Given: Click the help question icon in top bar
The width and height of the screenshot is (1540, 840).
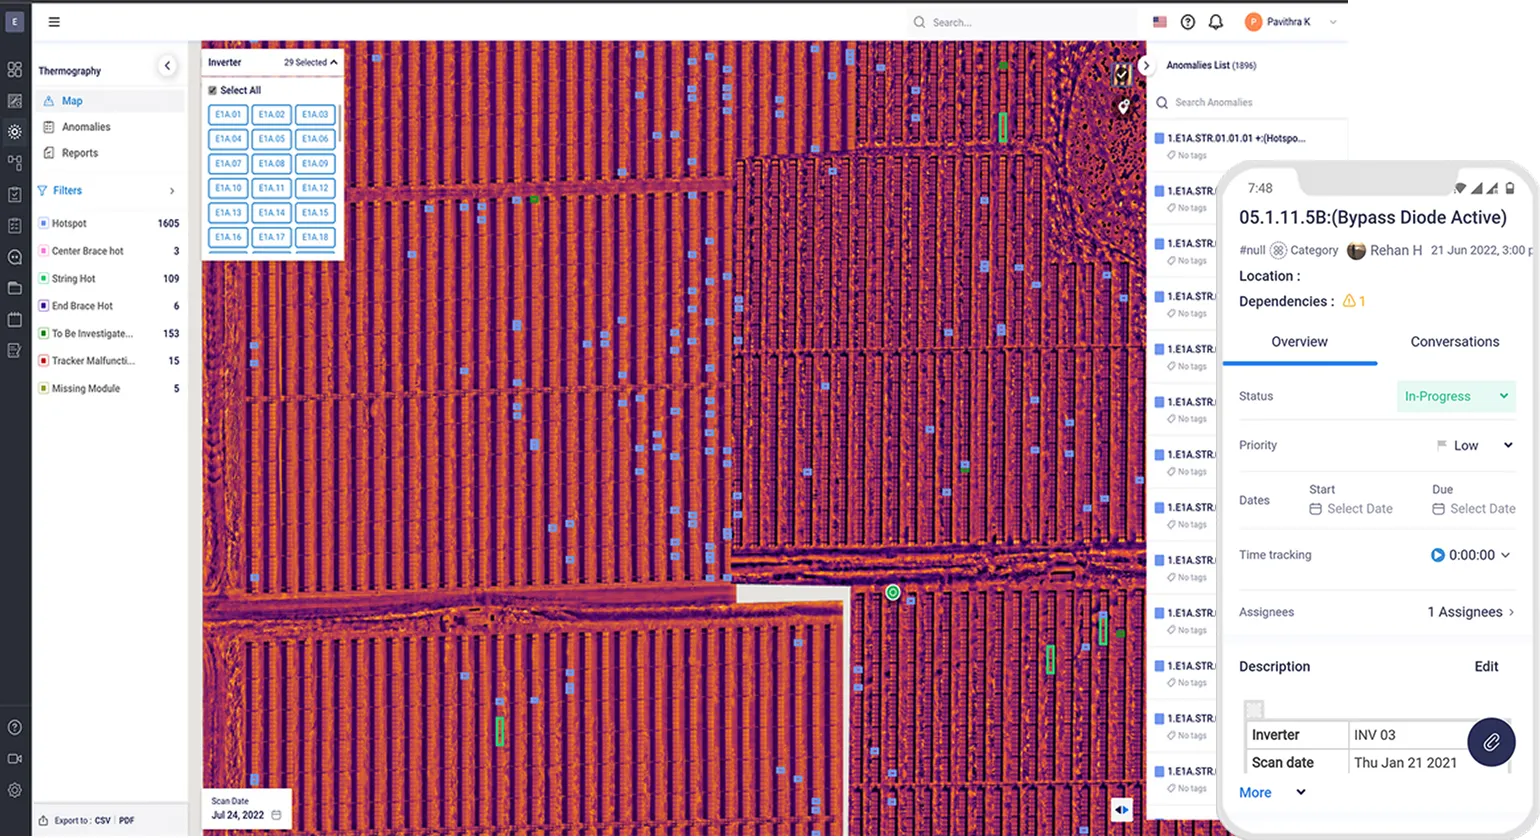Looking at the screenshot, I should coord(1188,22).
